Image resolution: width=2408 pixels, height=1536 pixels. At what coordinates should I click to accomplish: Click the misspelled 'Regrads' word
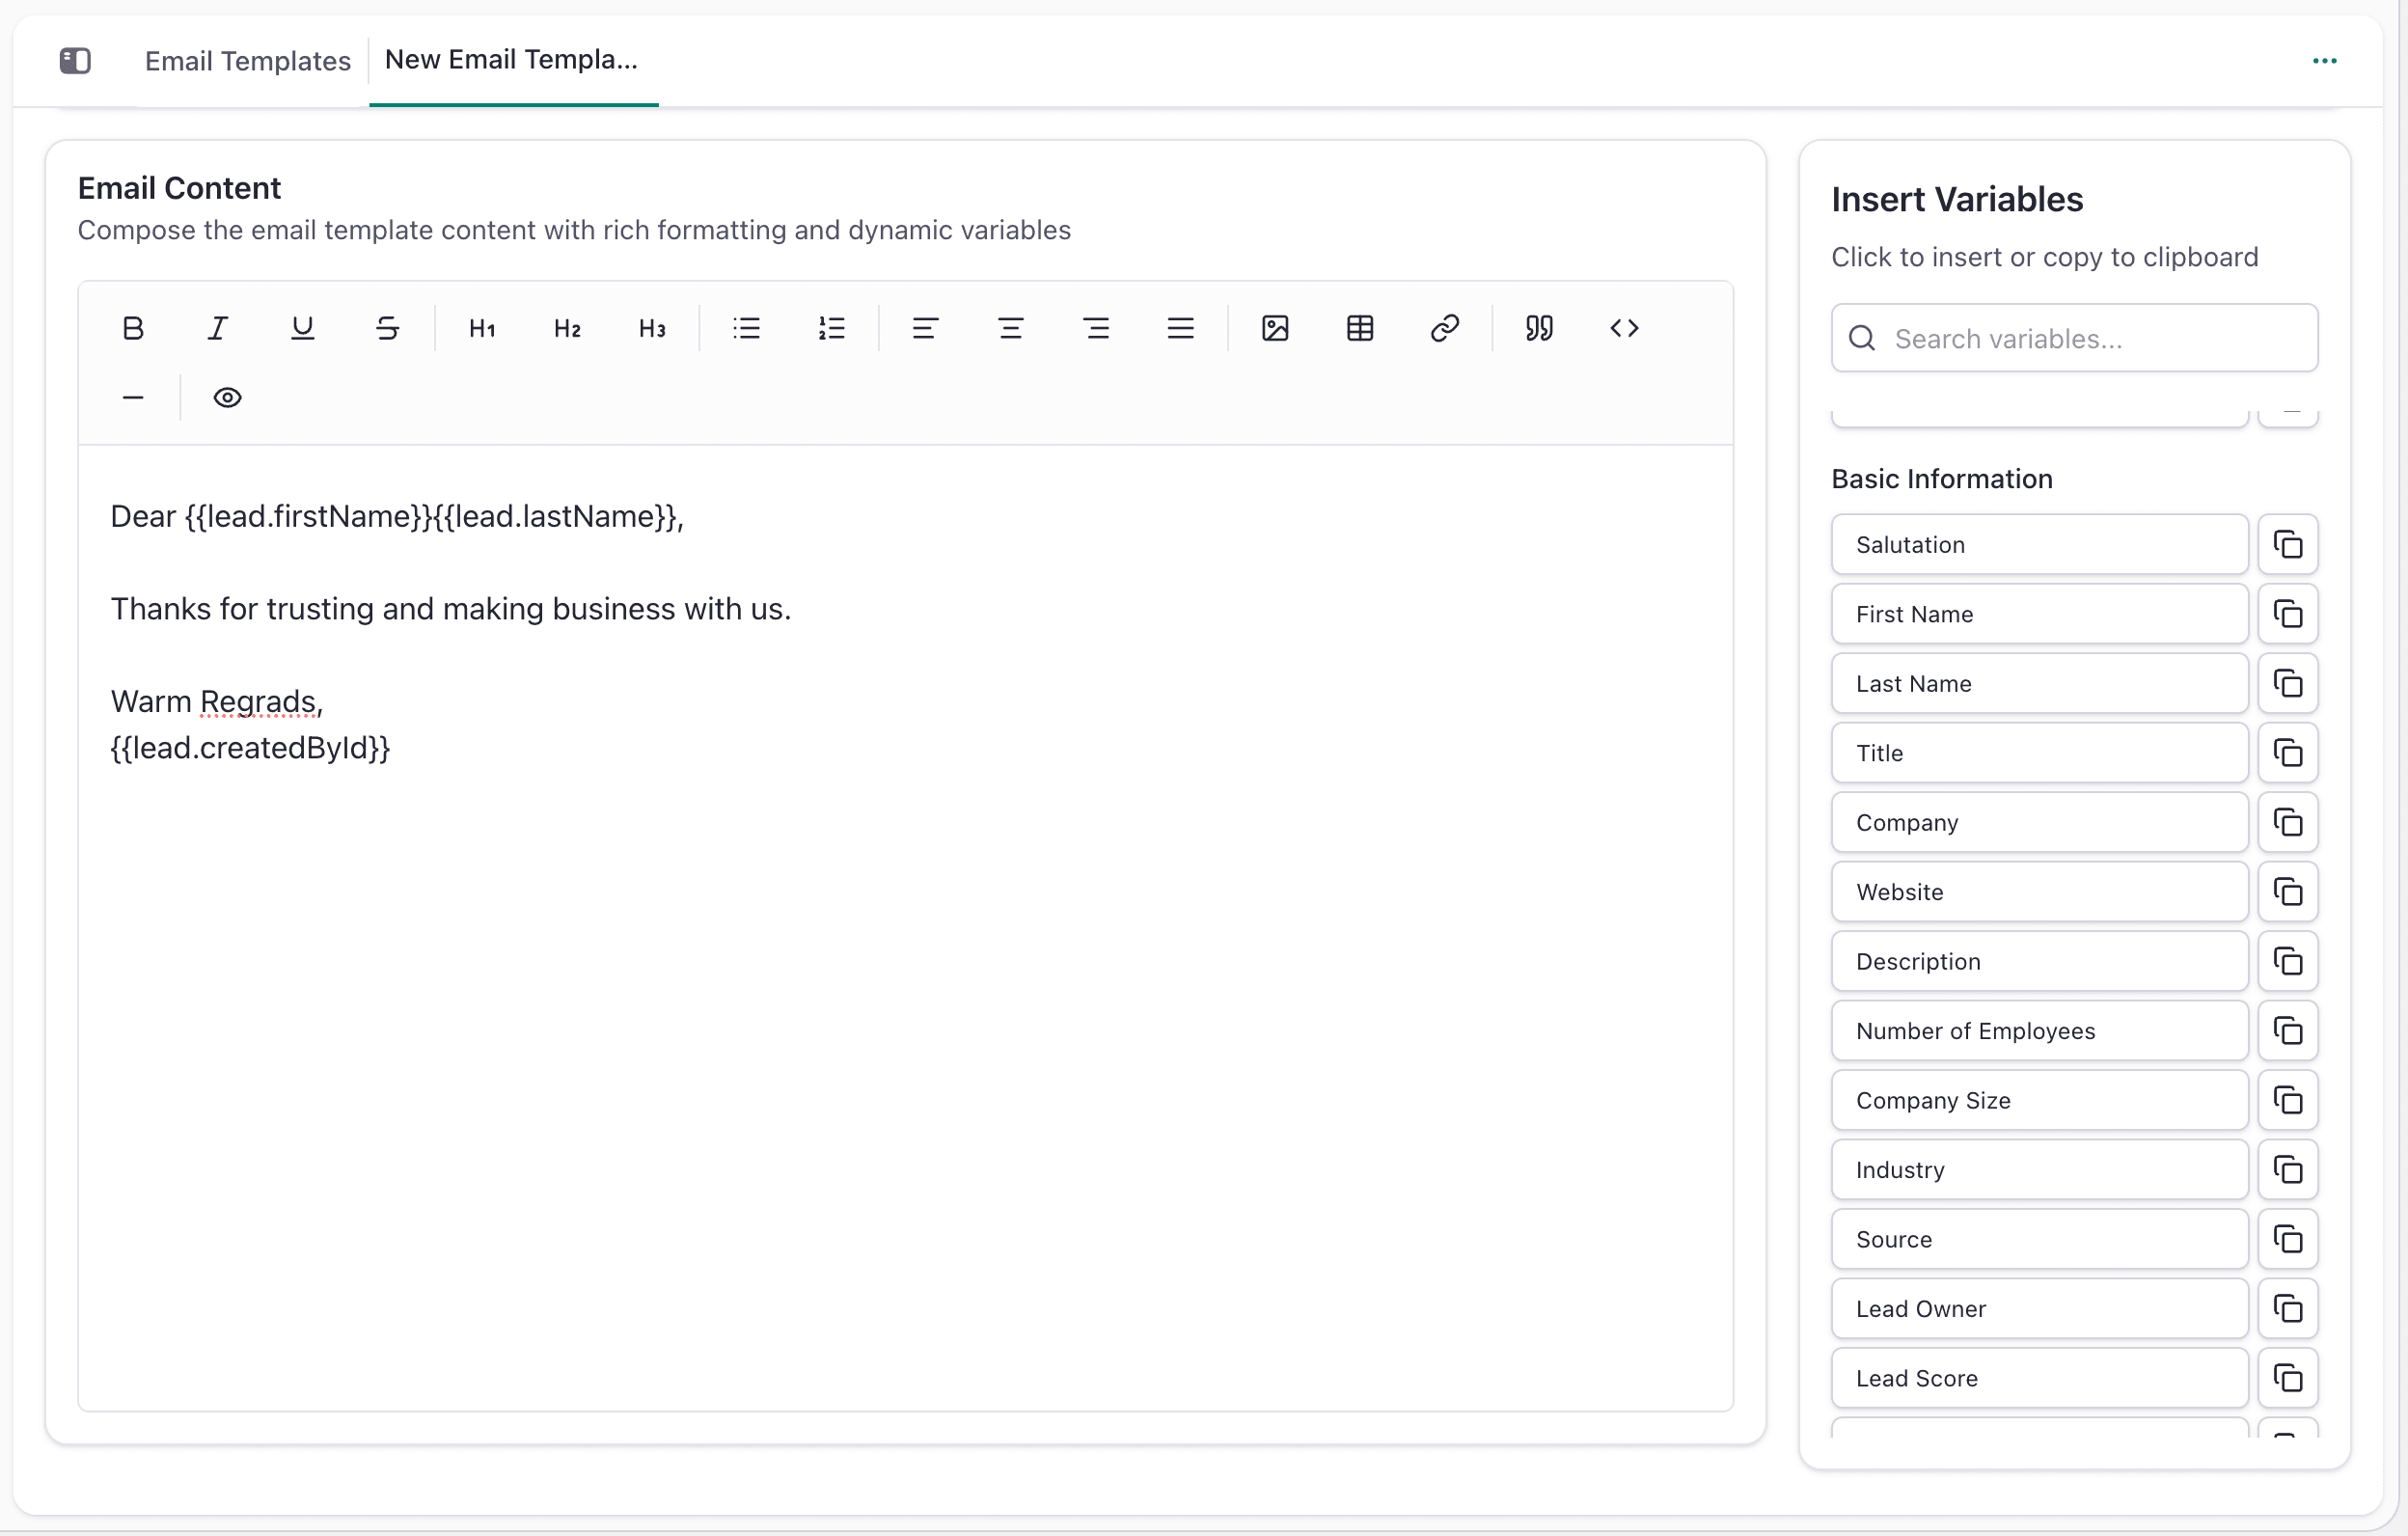pyautogui.click(x=259, y=702)
